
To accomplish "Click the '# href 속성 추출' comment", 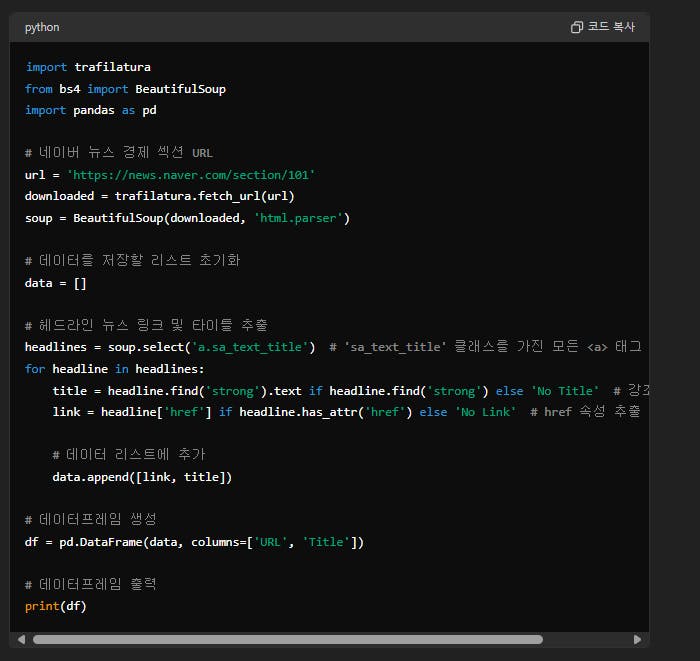I will [x=585, y=412].
